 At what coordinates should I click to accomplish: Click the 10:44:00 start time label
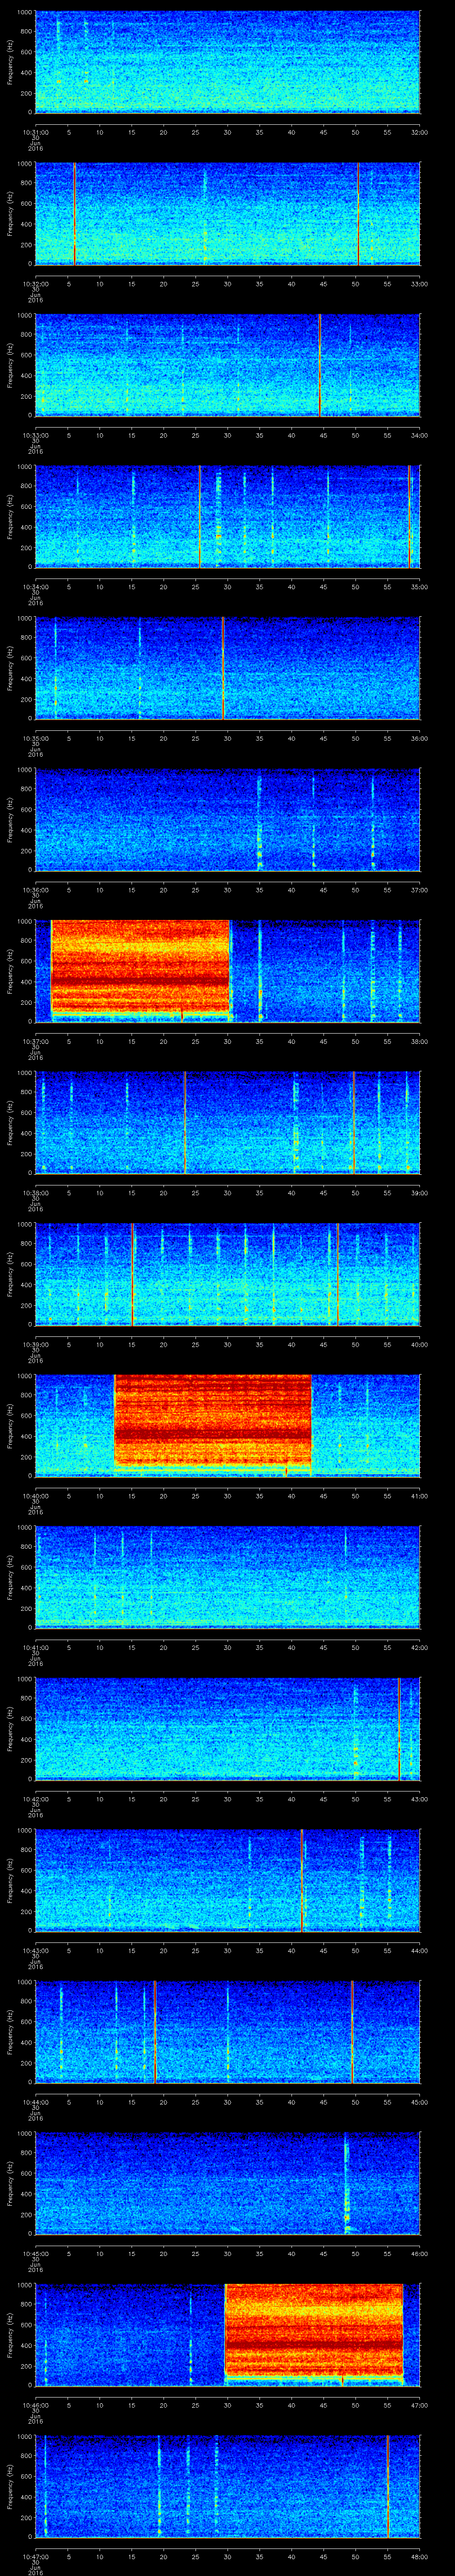point(35,2102)
